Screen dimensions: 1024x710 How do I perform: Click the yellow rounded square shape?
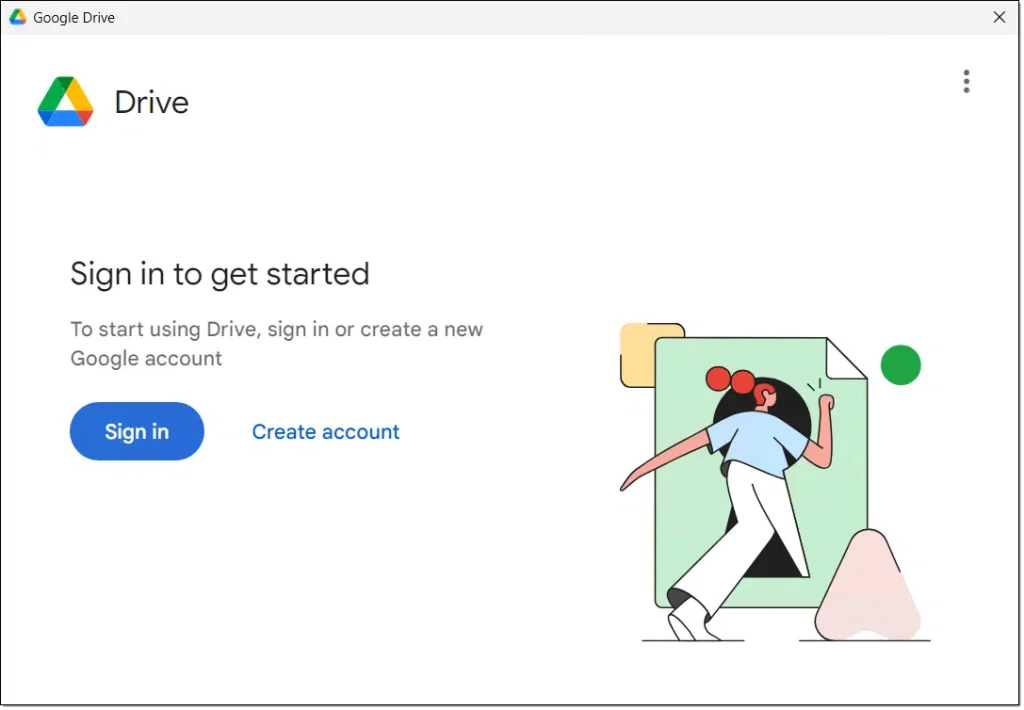pos(636,355)
